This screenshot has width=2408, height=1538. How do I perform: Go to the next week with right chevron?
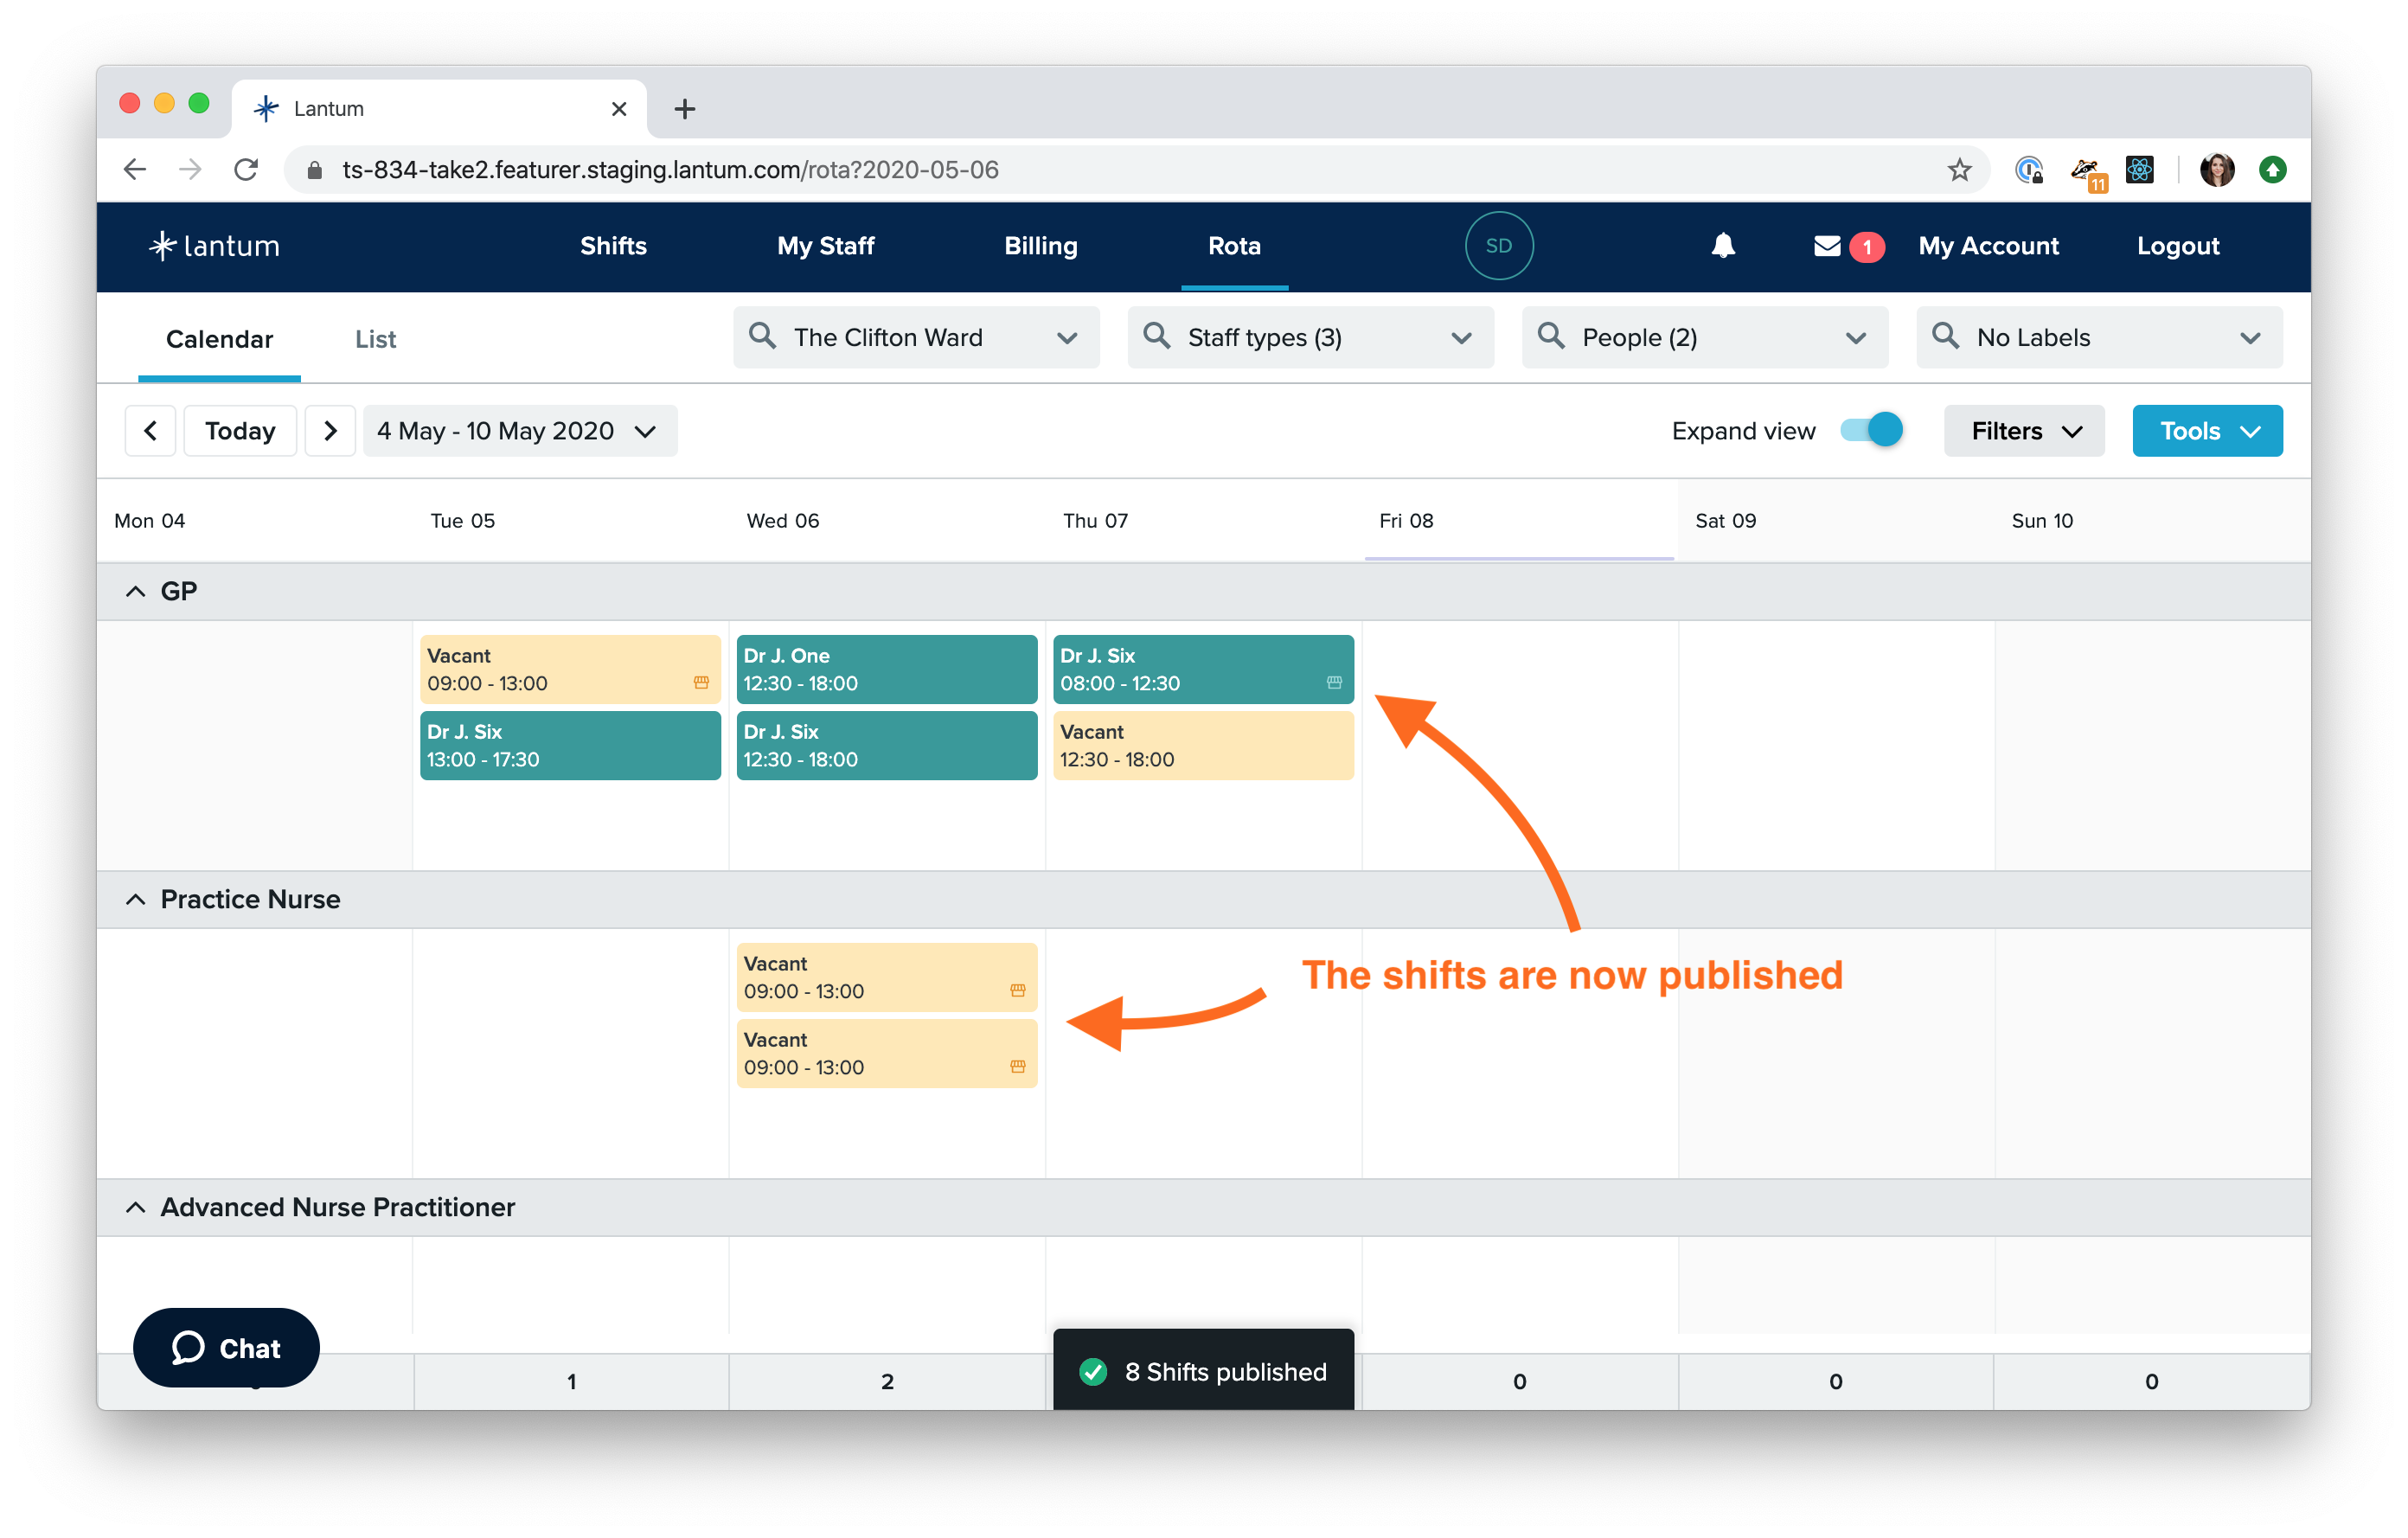click(330, 431)
